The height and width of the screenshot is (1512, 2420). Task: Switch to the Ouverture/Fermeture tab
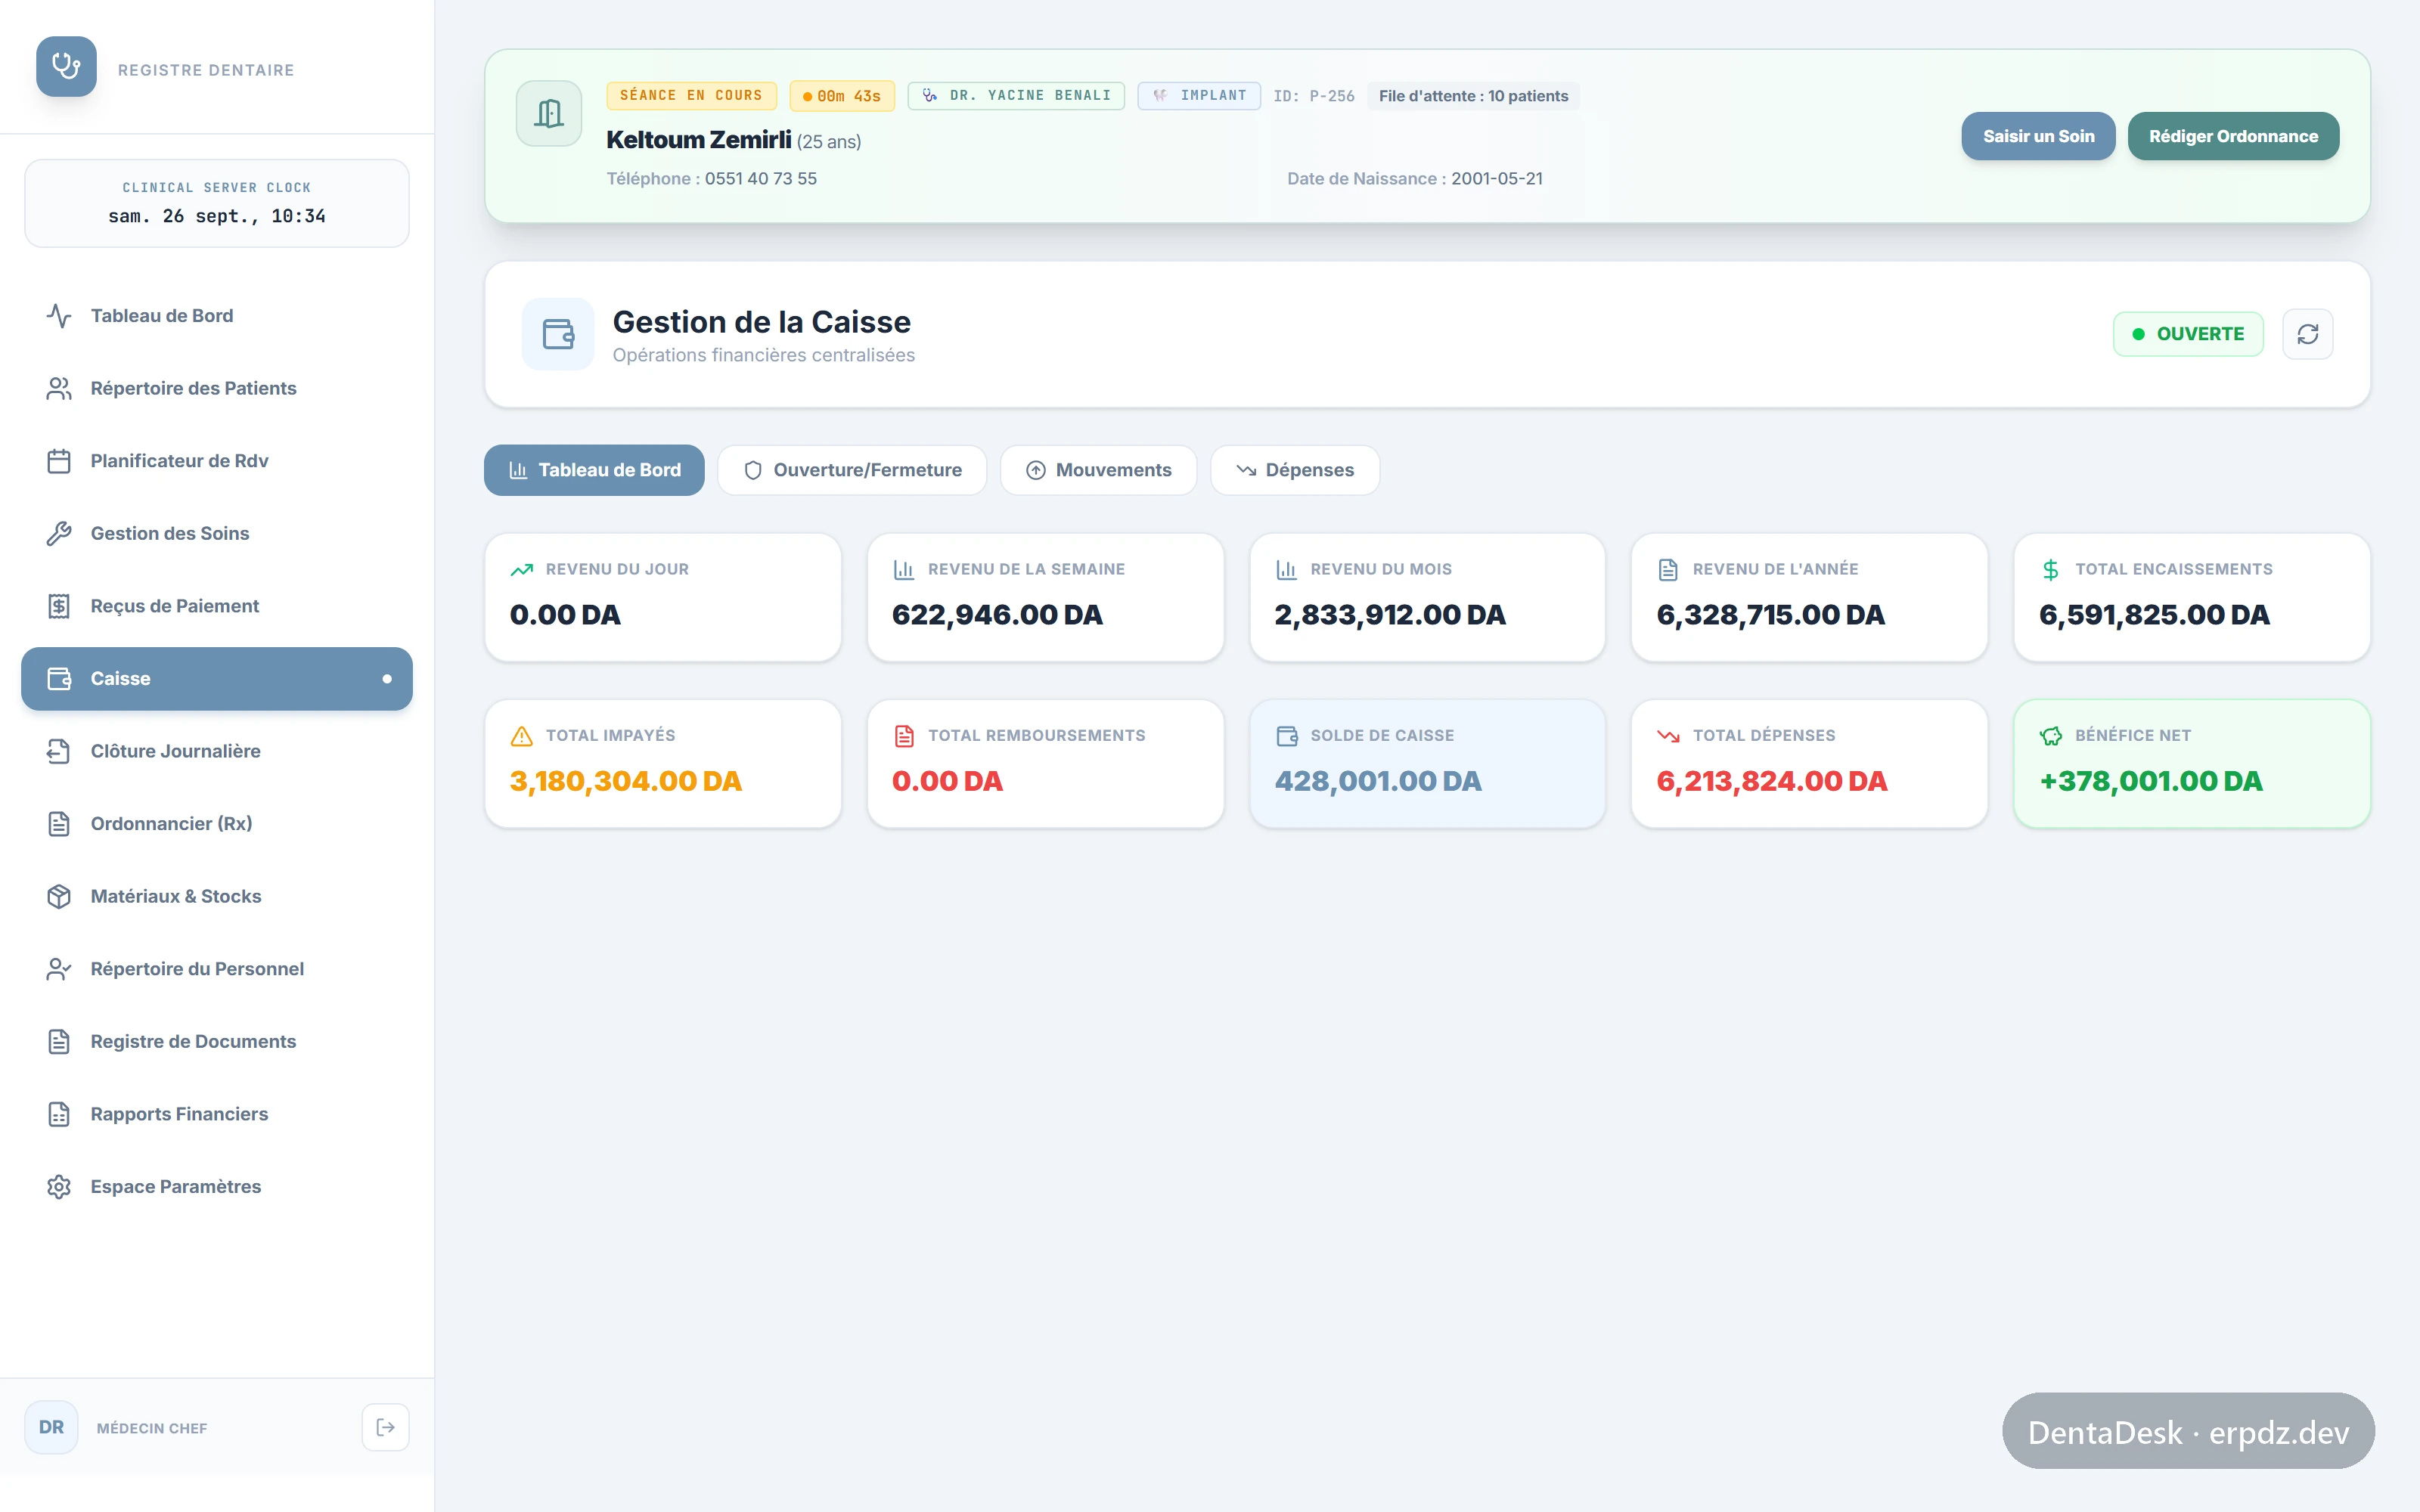[x=852, y=470]
